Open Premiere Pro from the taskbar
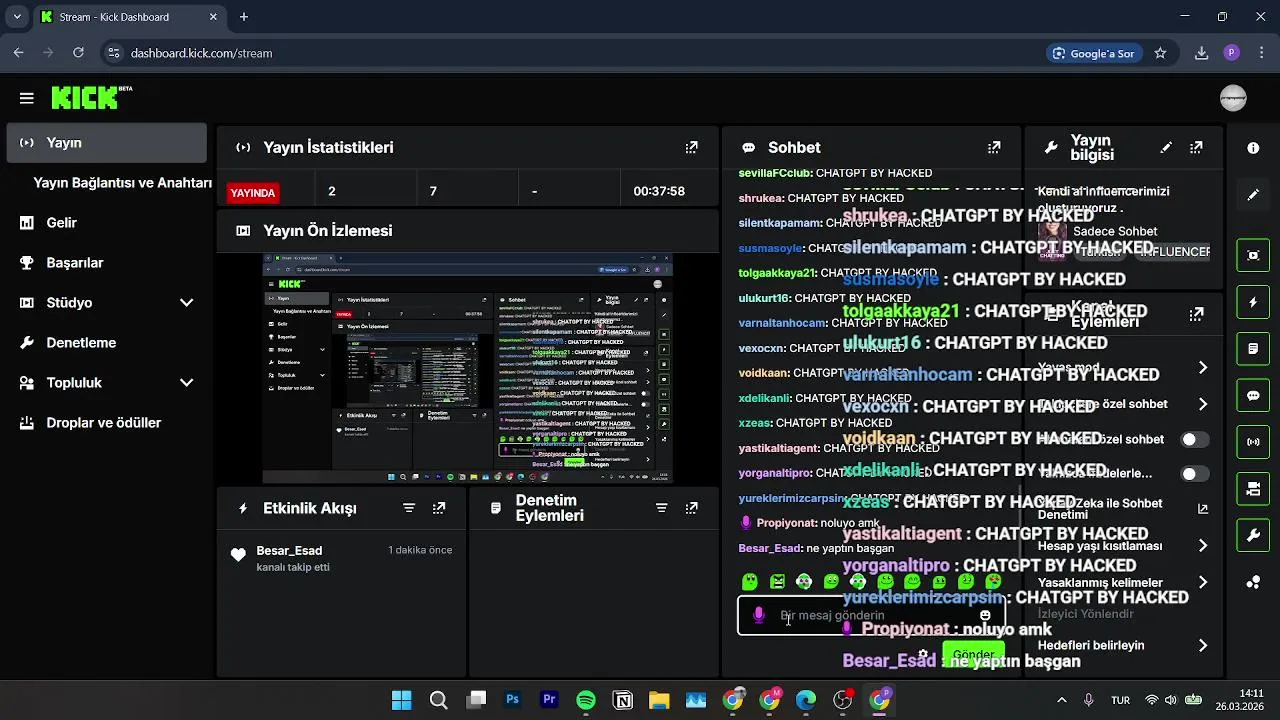This screenshot has width=1280, height=720. coord(549,700)
